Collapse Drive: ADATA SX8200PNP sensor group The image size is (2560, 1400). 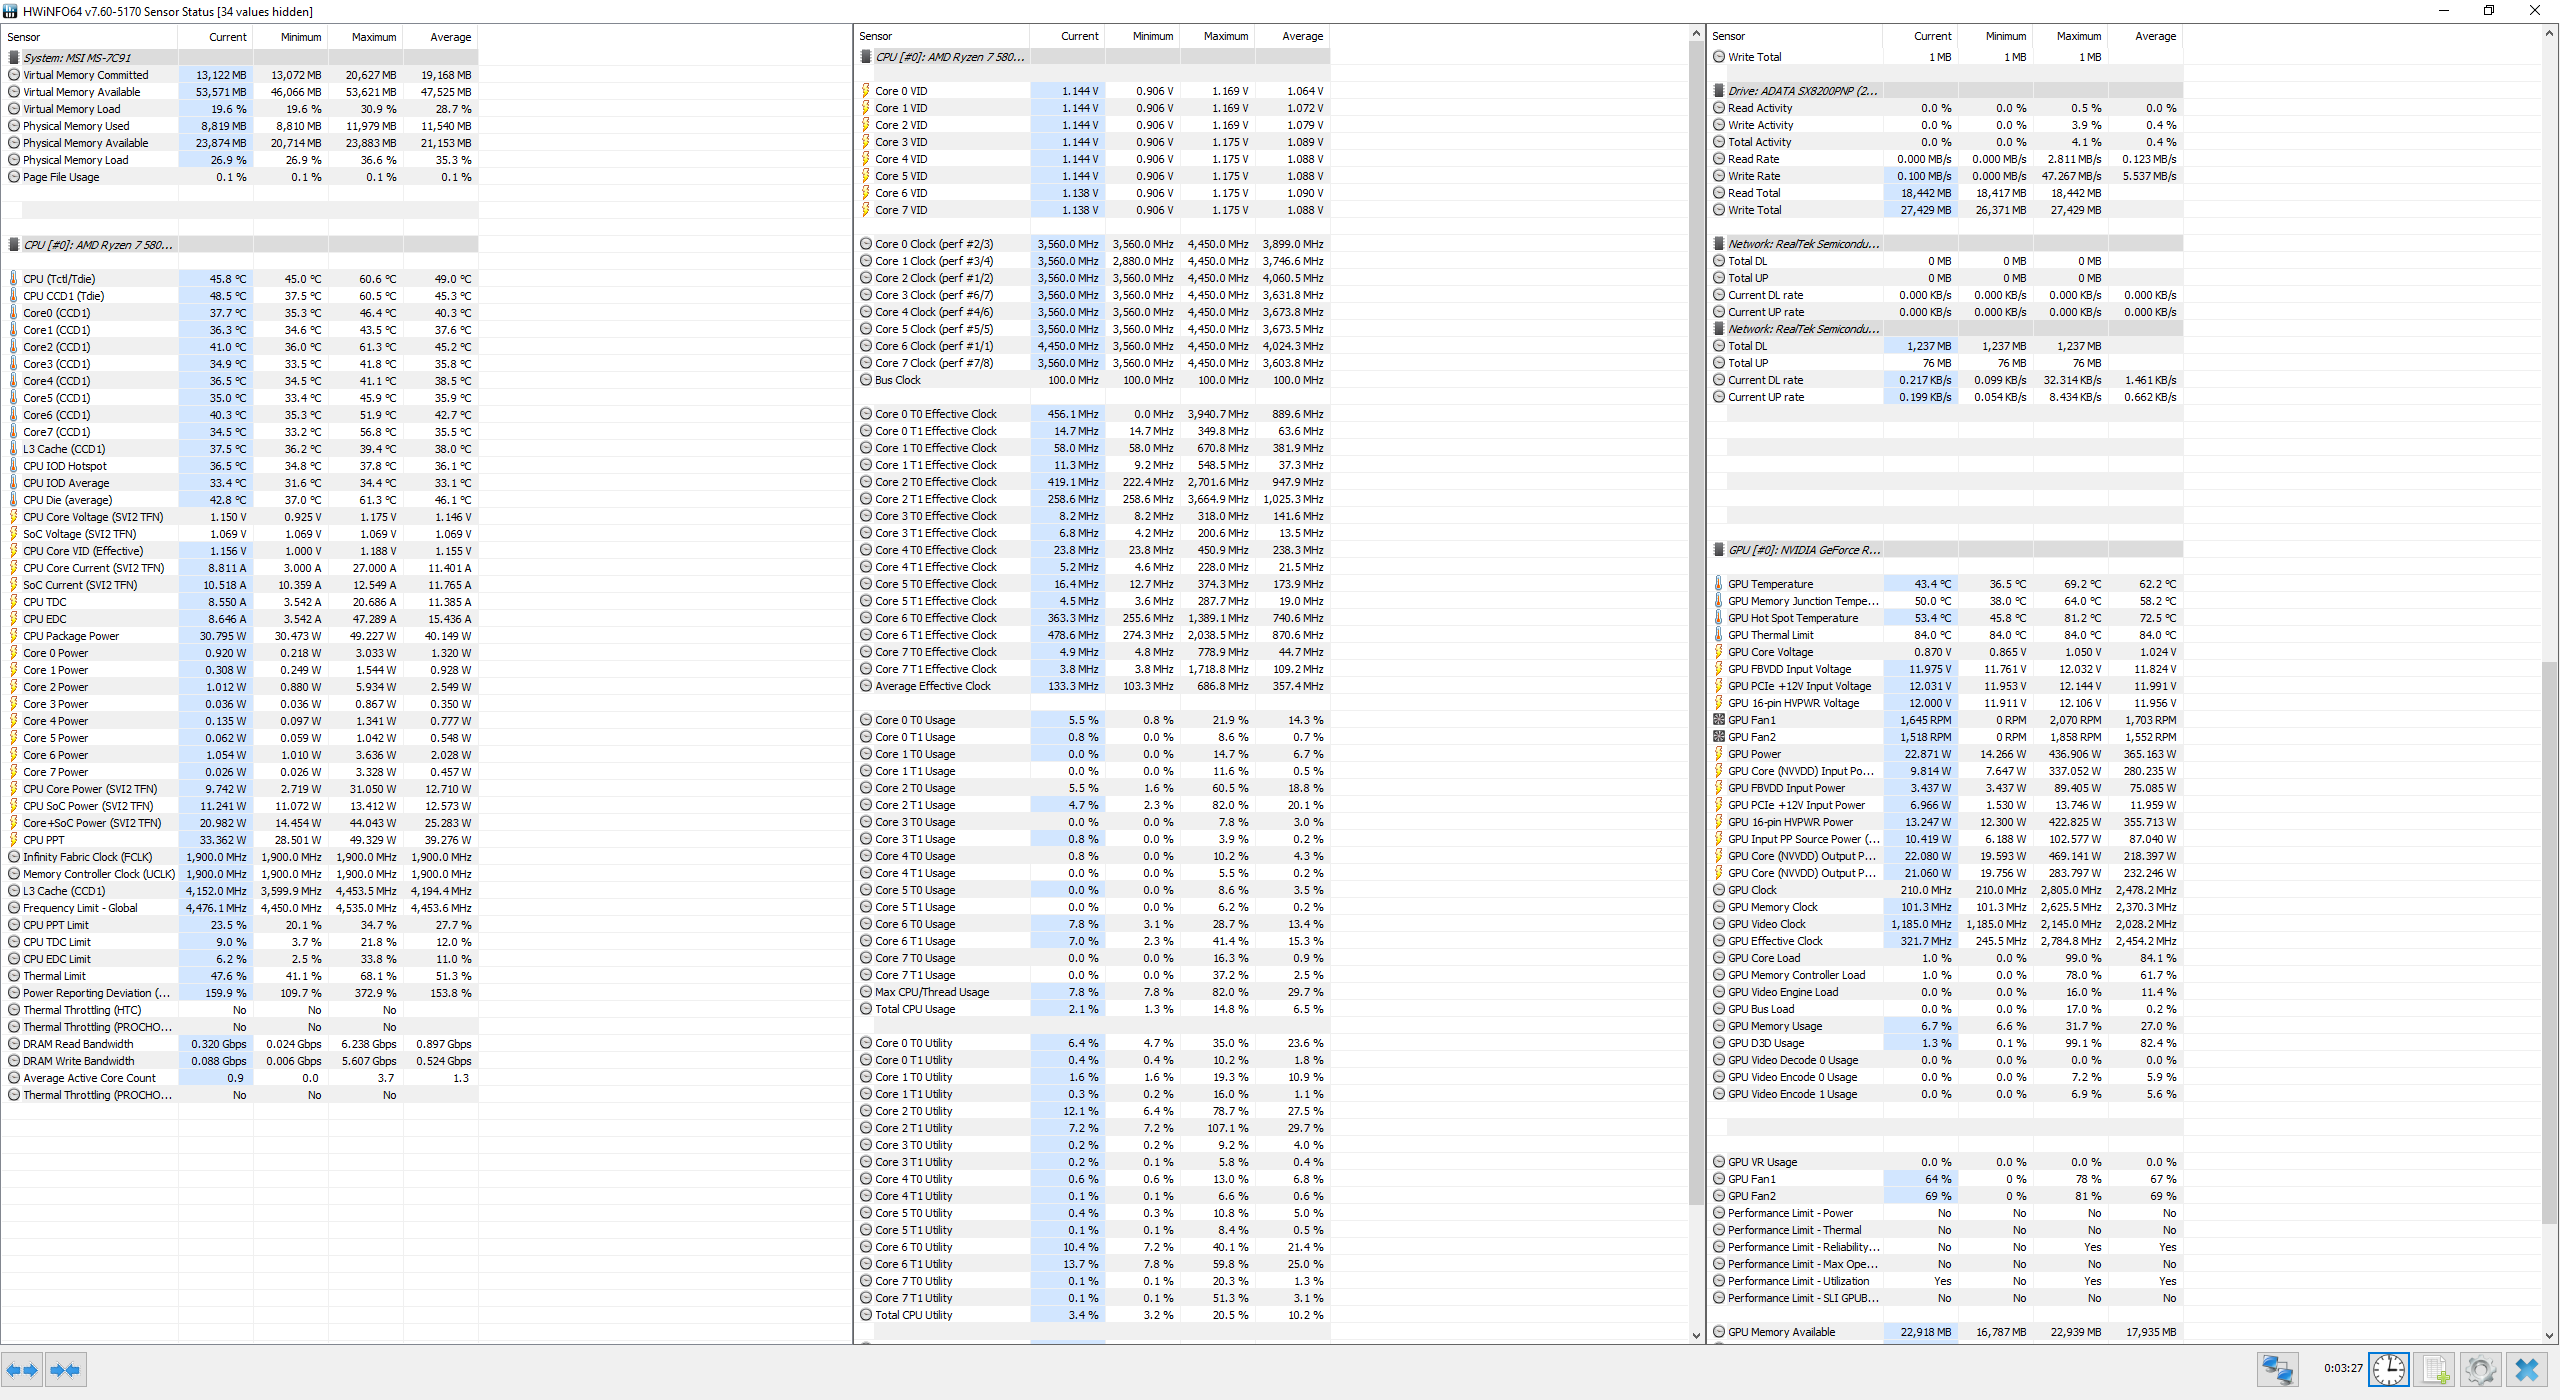1802,91
